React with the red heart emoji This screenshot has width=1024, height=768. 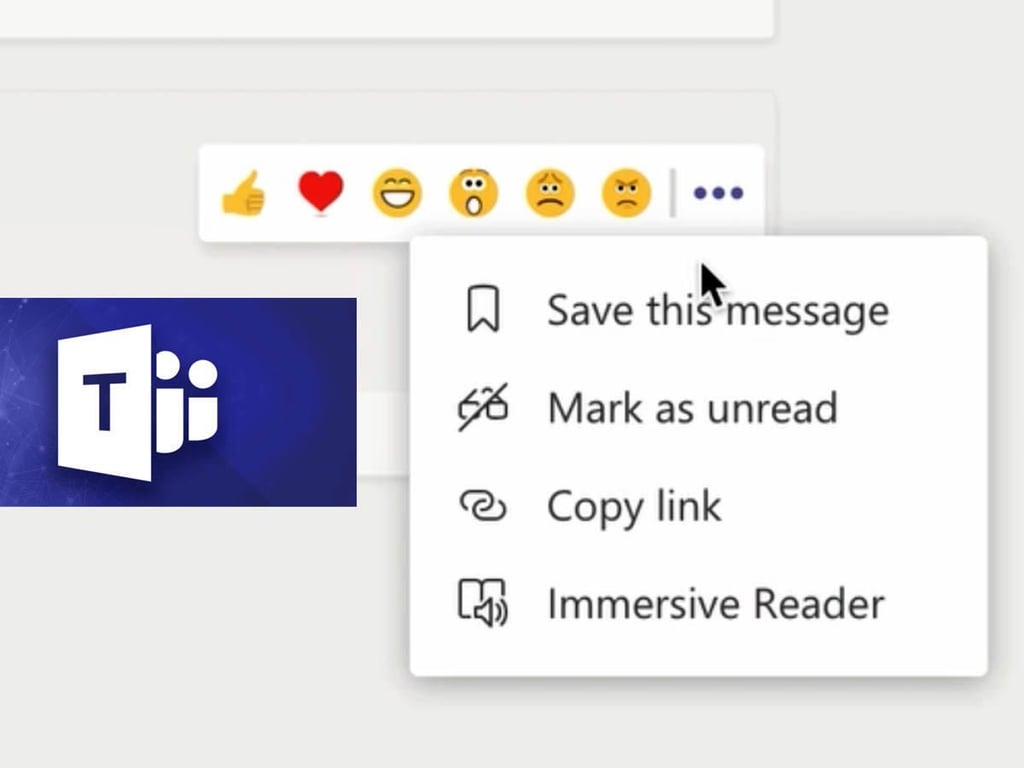[321, 193]
